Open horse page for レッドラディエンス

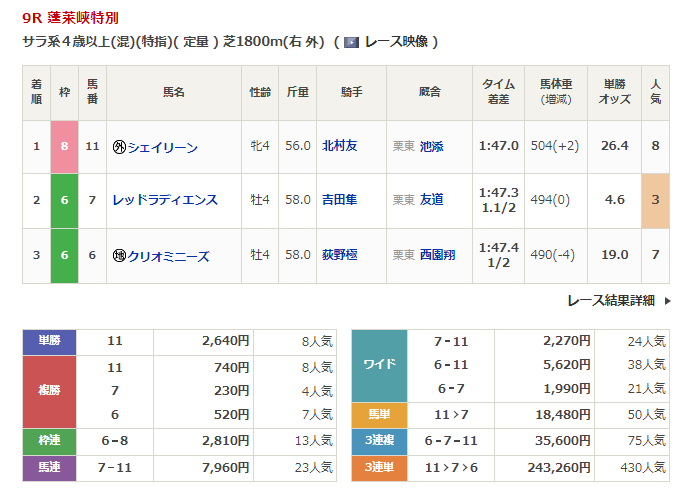point(165,201)
